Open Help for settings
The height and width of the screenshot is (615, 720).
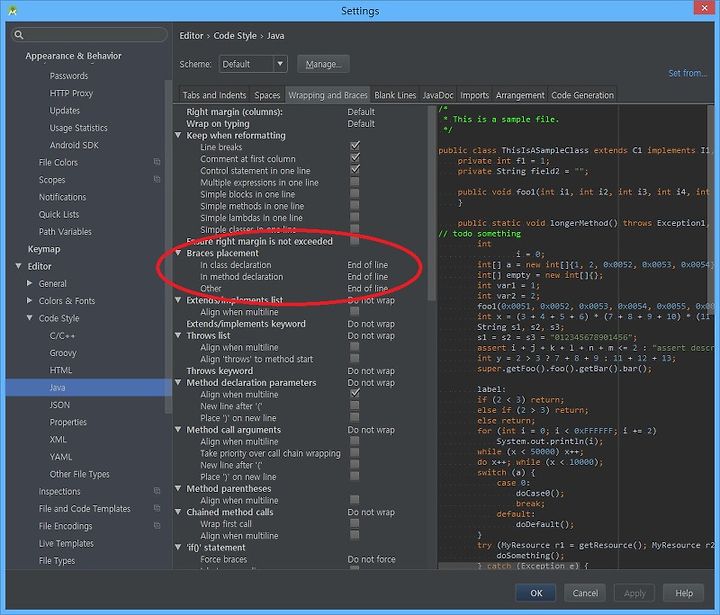click(684, 593)
